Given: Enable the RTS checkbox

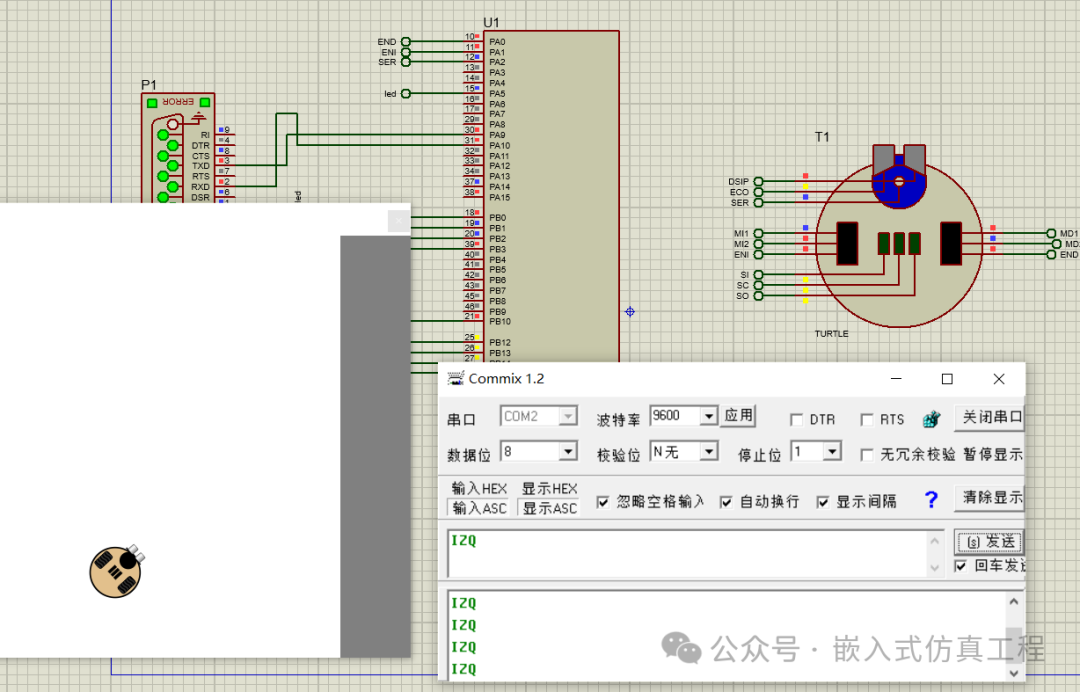Looking at the screenshot, I should pos(866,419).
